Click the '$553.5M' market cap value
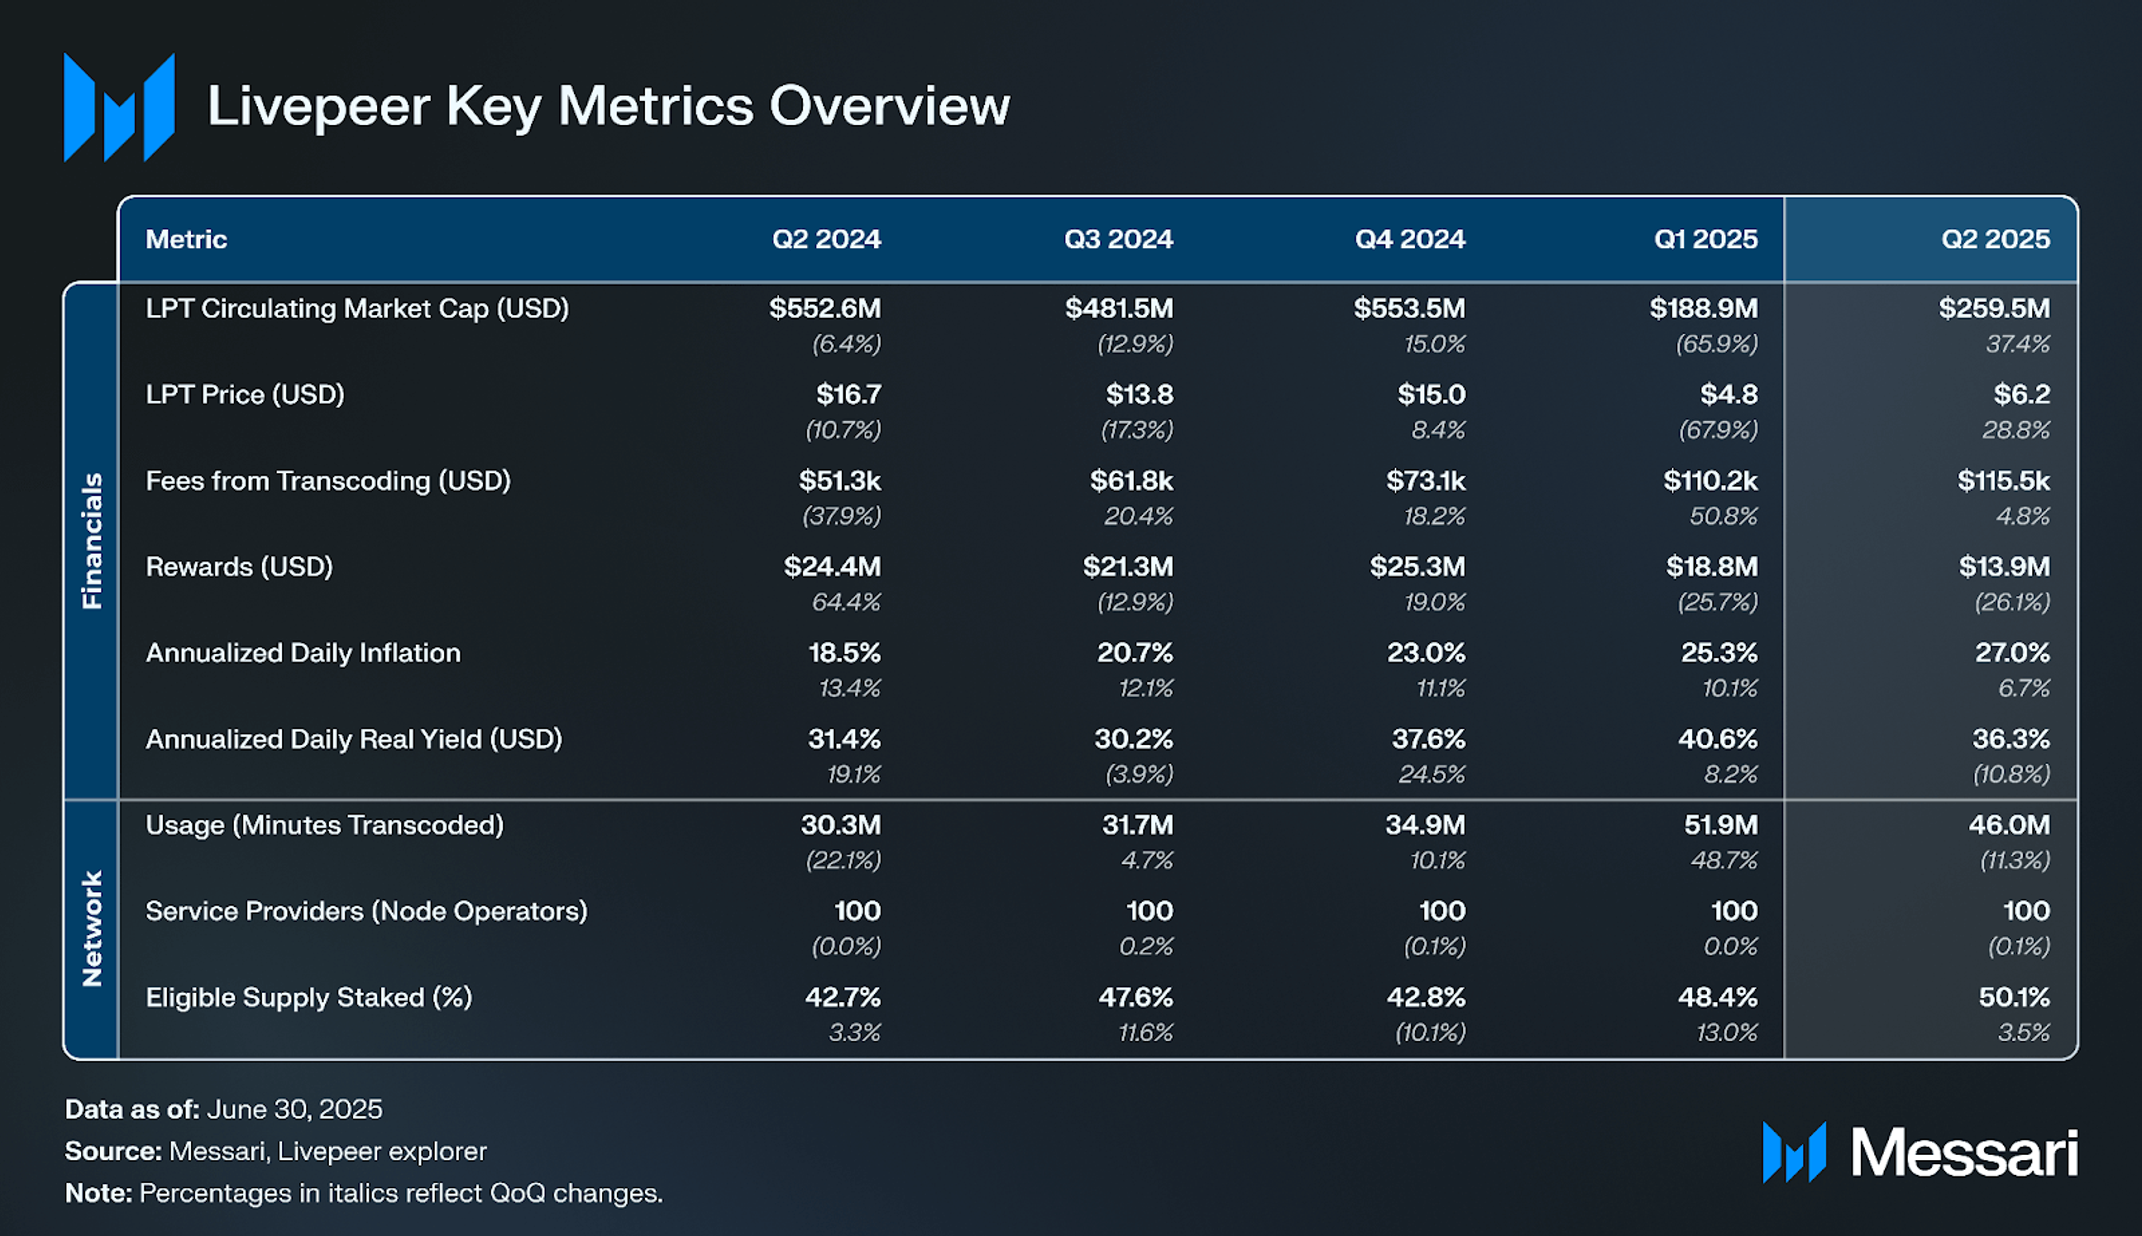 tap(1409, 308)
